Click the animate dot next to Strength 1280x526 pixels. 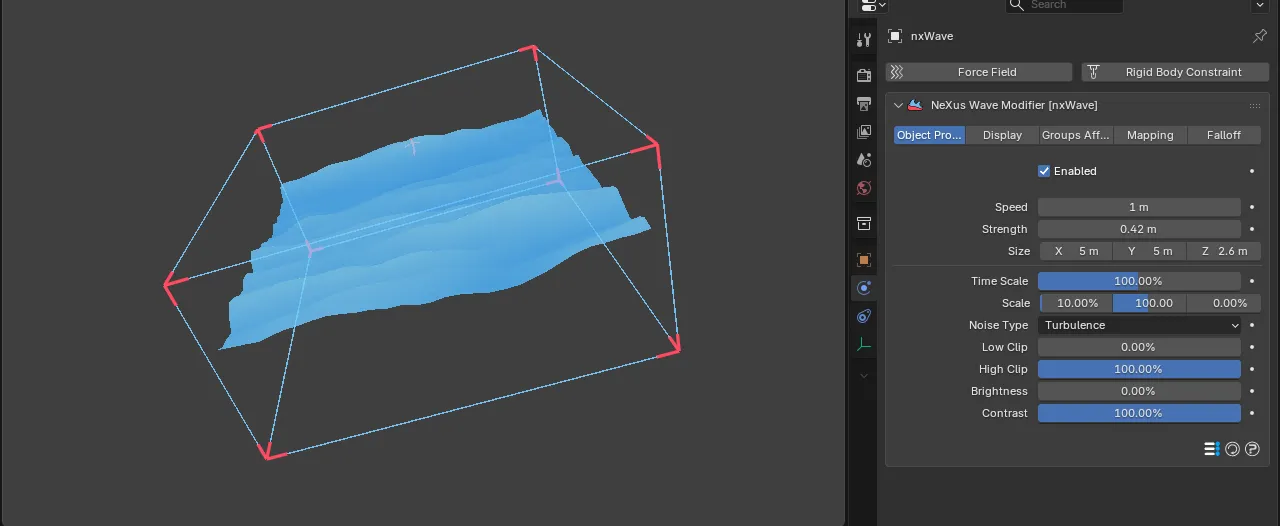pos(1252,229)
